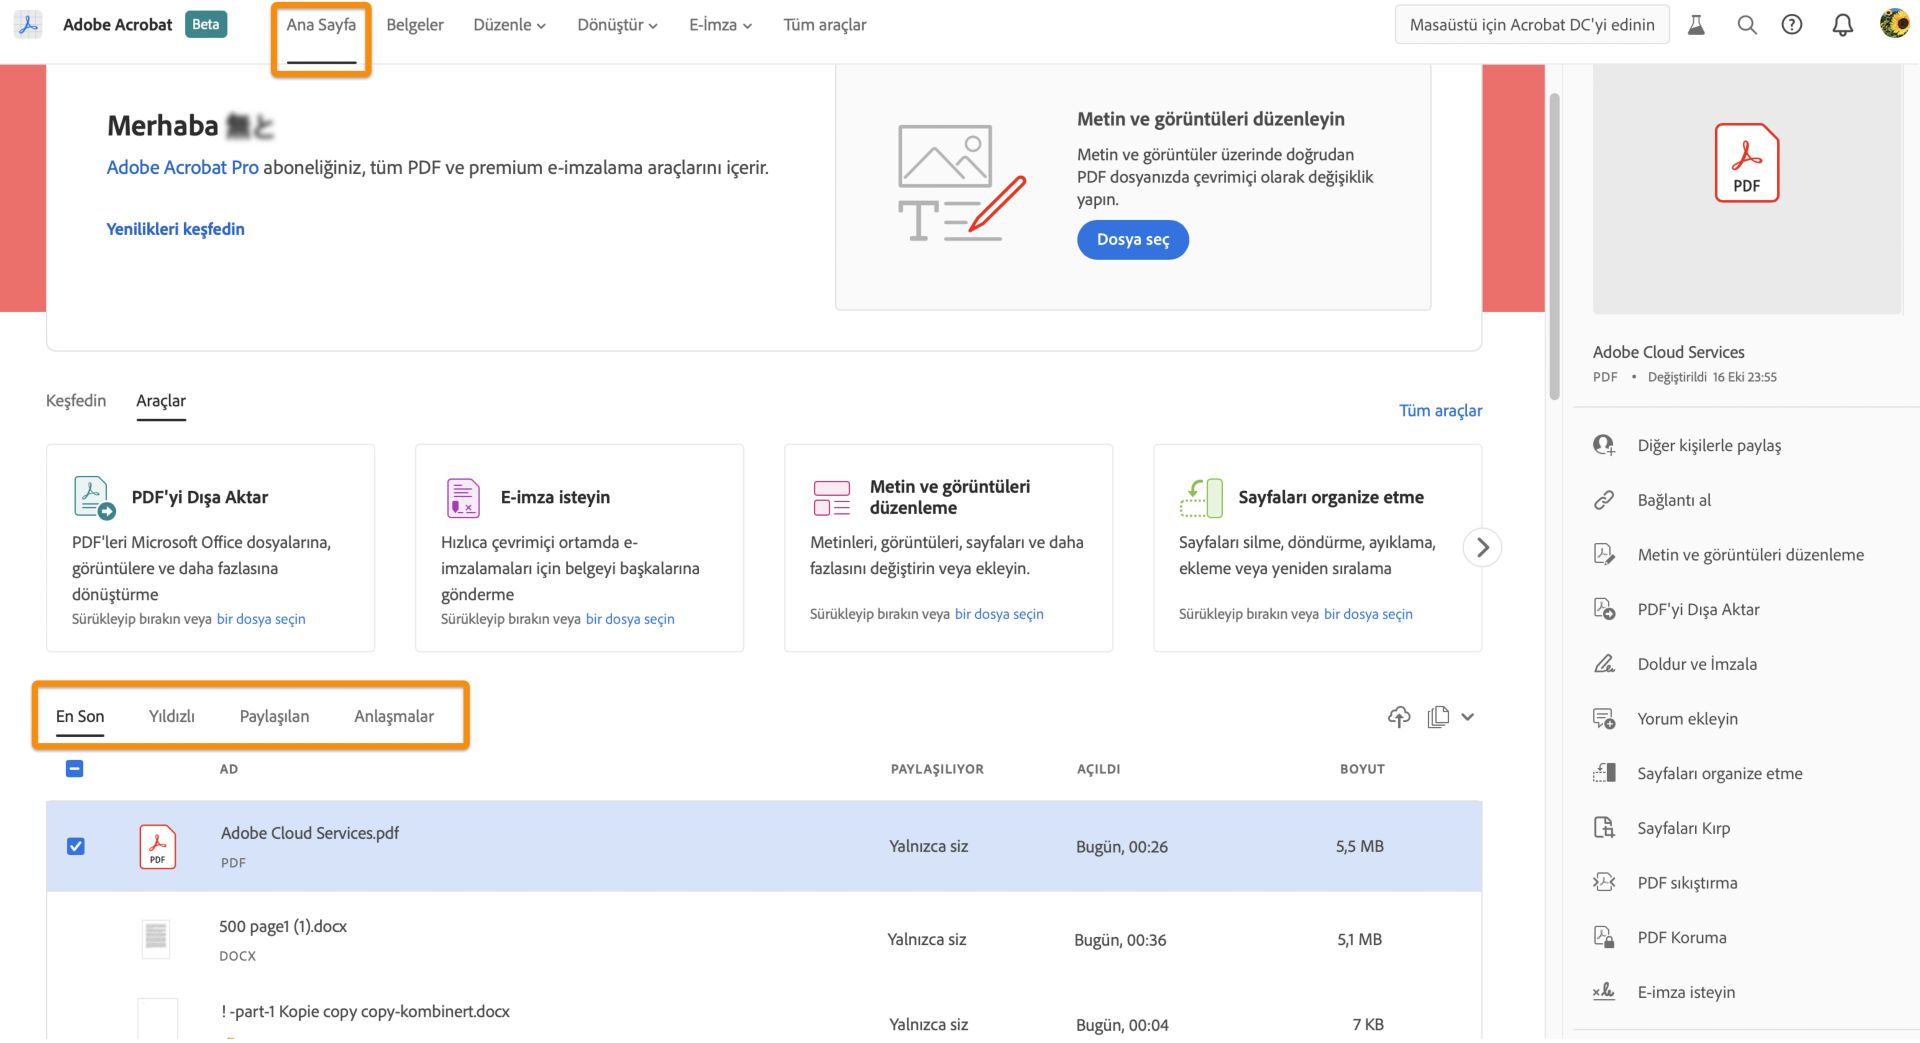Expand the chevron next to copy icon
This screenshot has height=1043, width=1920.
point(1467,718)
